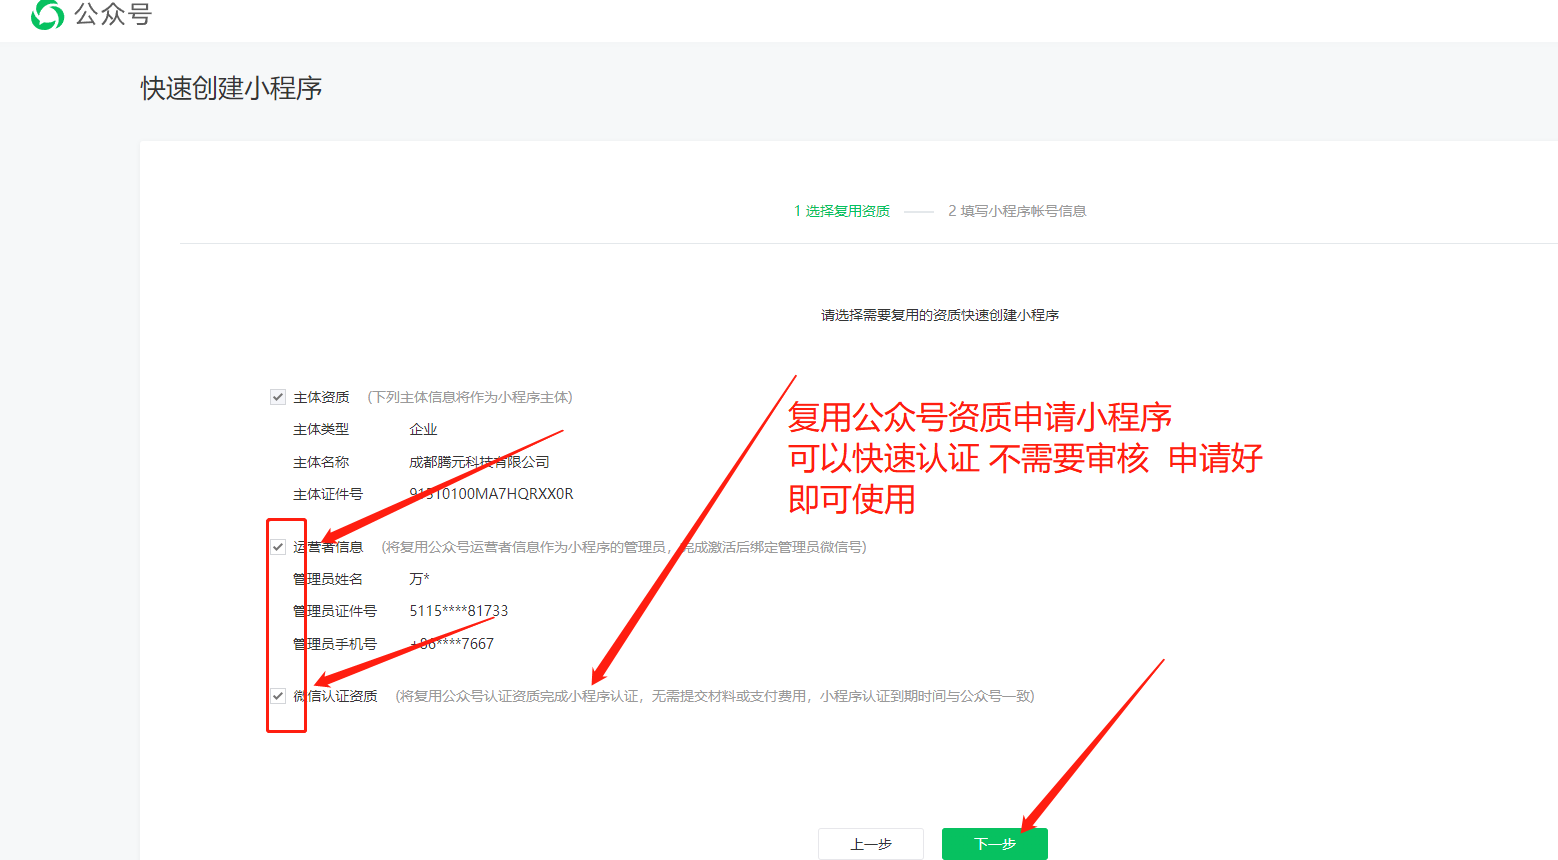Image resolution: width=1558 pixels, height=860 pixels.
Task: Click the license number ending MA7HQRXX0R
Action: click(x=491, y=494)
